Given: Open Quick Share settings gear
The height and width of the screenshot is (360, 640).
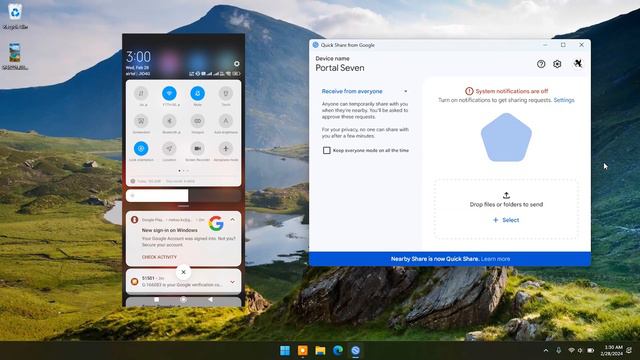Looking at the screenshot, I should click(x=557, y=64).
